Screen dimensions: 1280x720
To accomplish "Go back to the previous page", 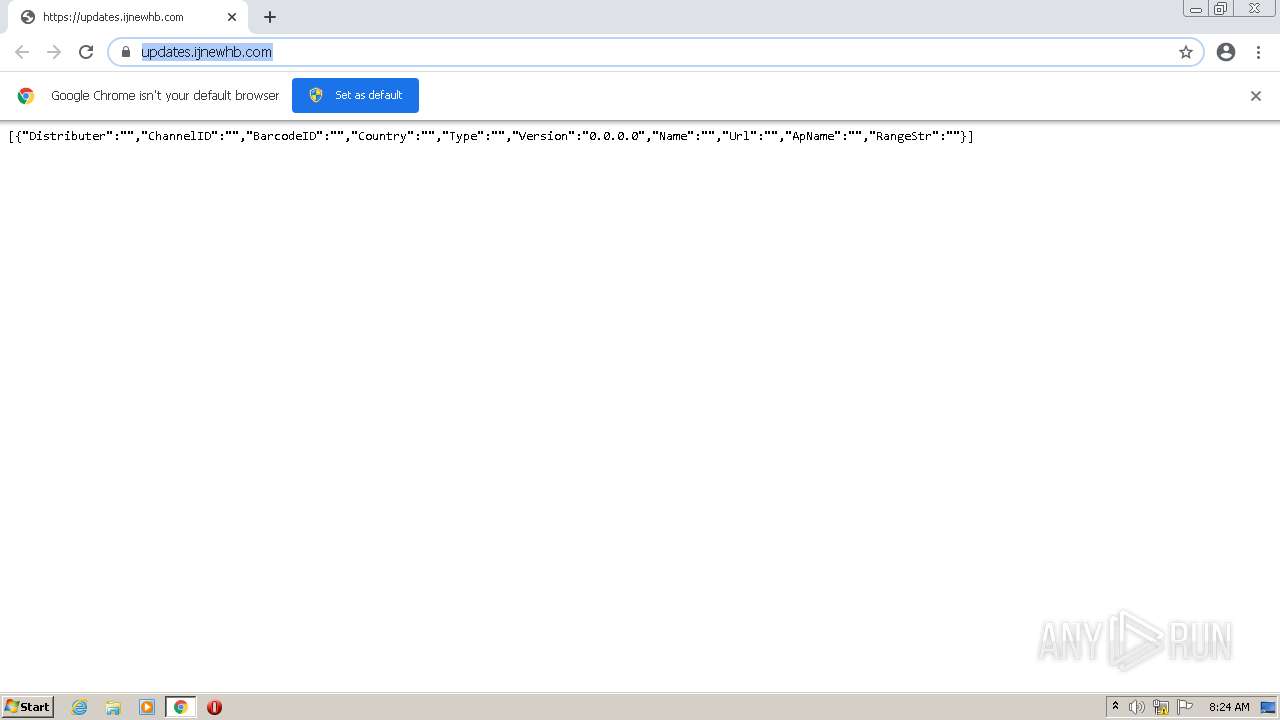I will point(22,52).
